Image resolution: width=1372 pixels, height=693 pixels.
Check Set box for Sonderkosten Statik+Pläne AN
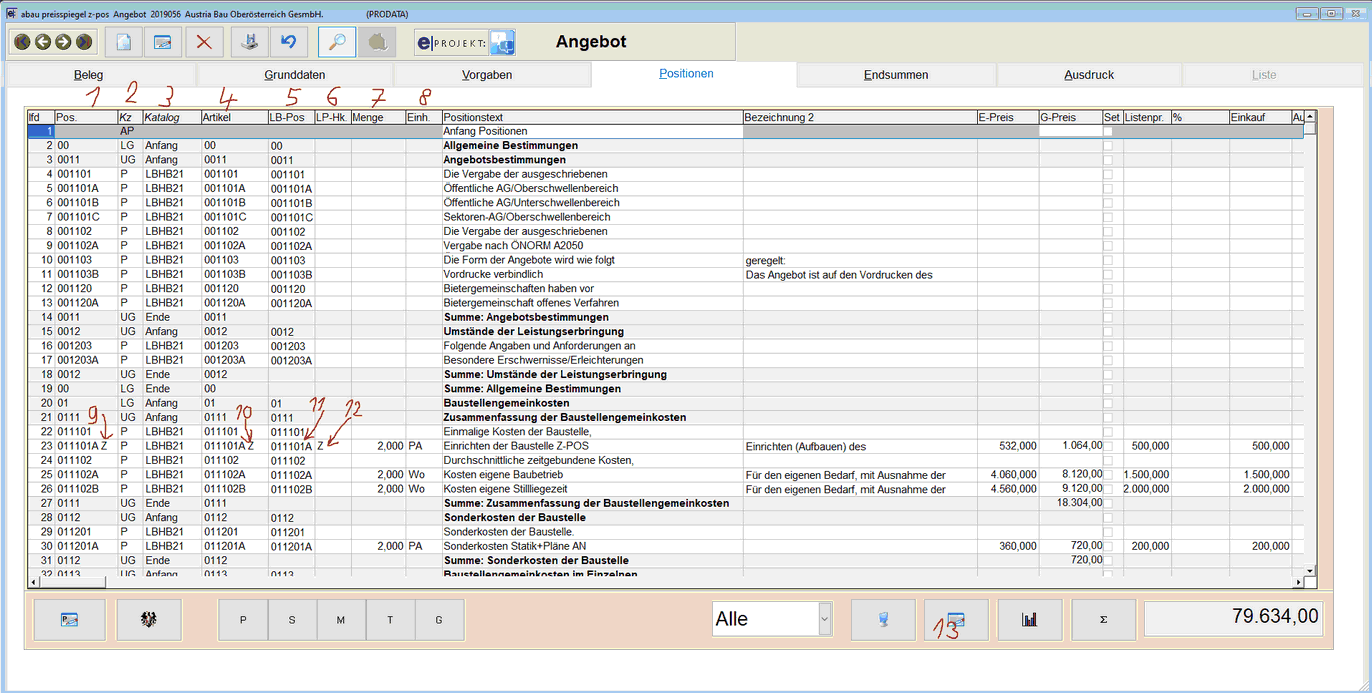(1110, 547)
